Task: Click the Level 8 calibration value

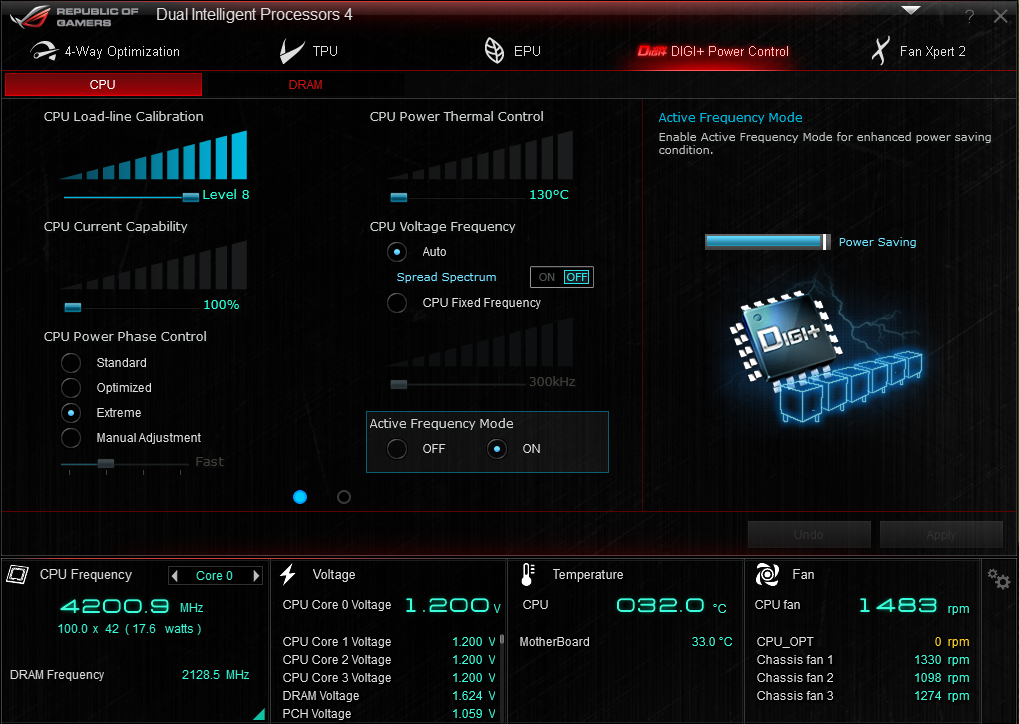Action: point(226,195)
